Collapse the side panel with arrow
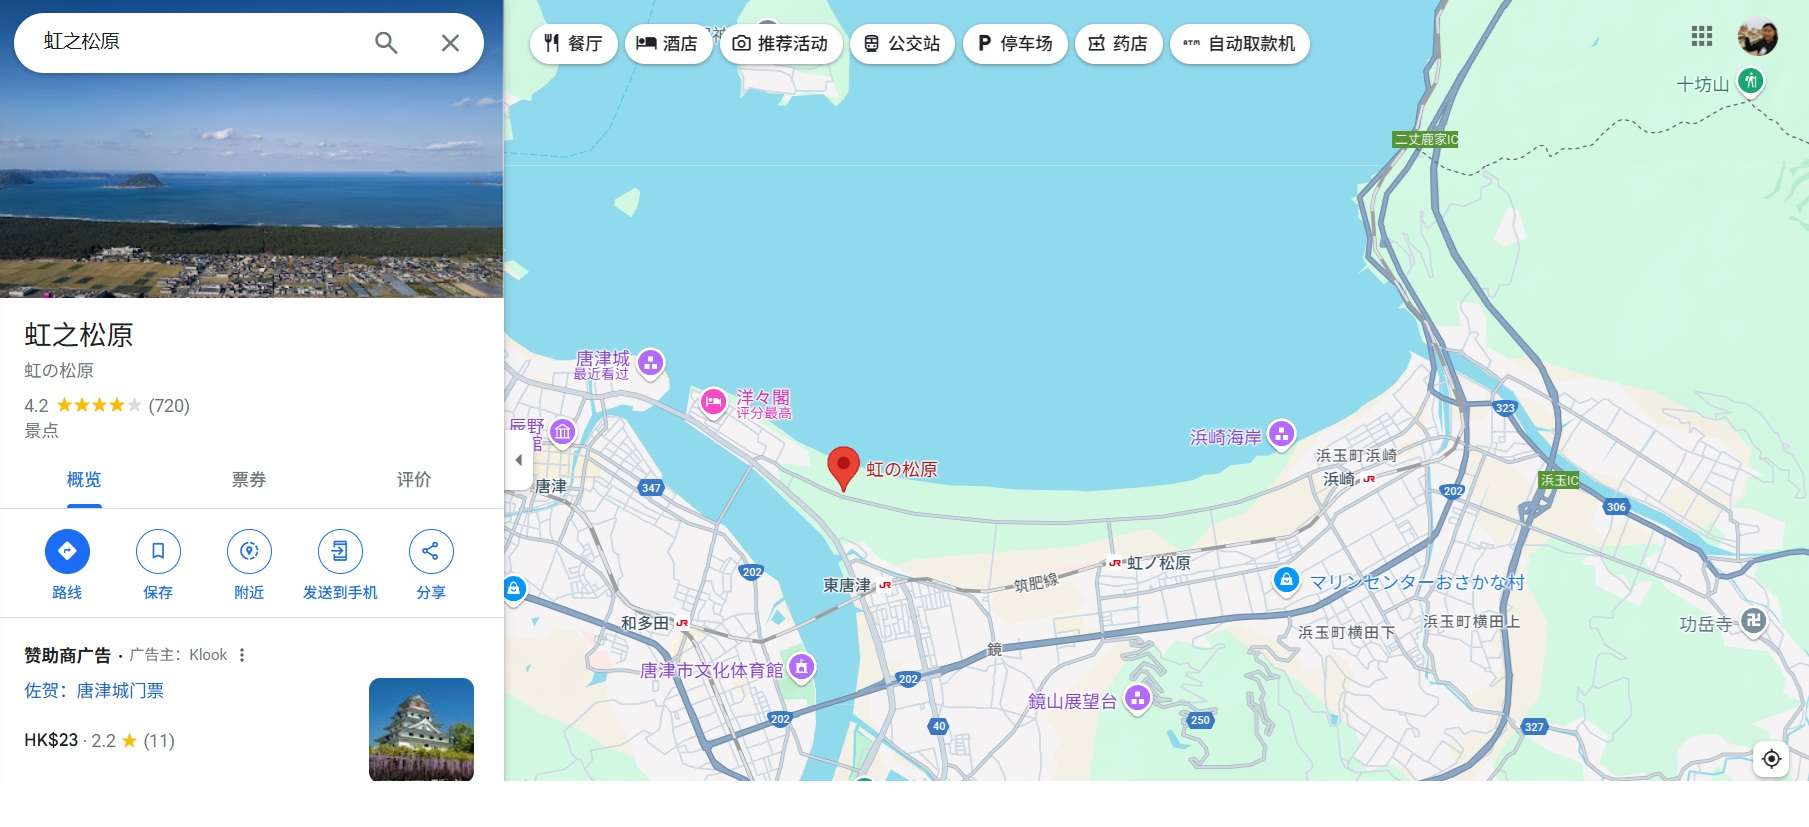1809x827 pixels. 518,460
